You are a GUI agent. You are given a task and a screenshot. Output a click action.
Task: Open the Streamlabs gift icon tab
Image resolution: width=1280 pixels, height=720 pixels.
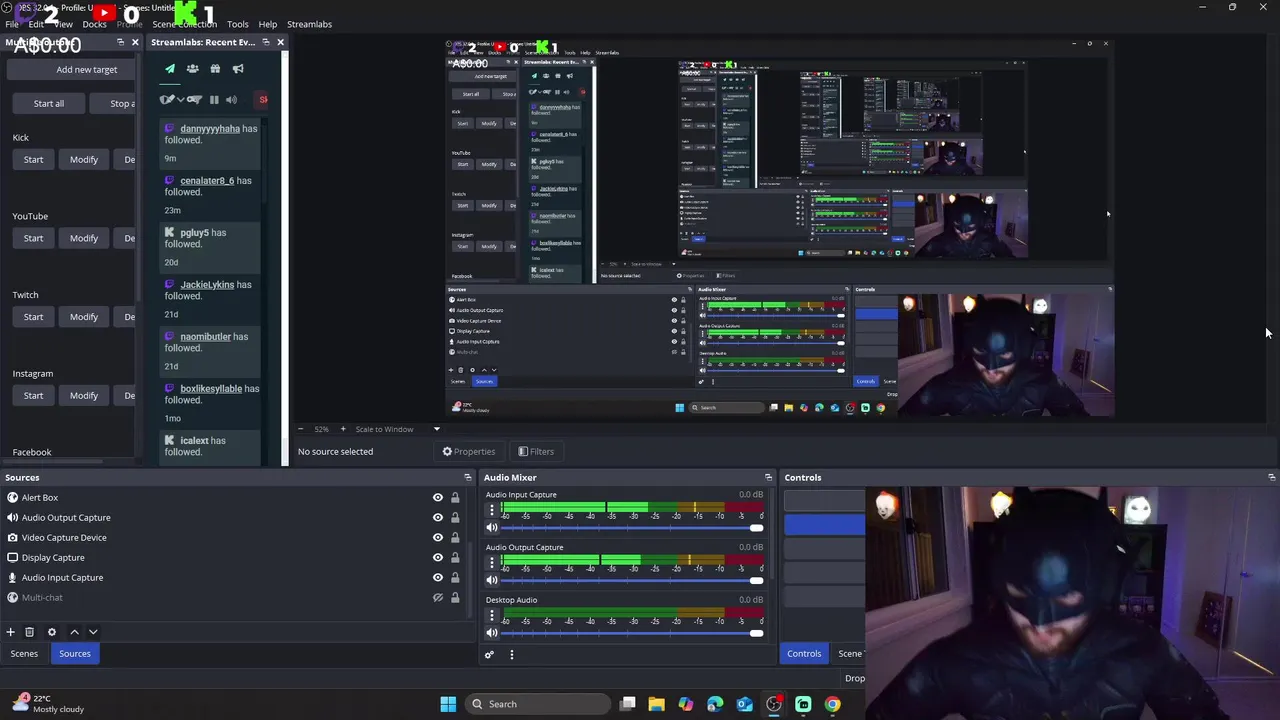pos(215,69)
